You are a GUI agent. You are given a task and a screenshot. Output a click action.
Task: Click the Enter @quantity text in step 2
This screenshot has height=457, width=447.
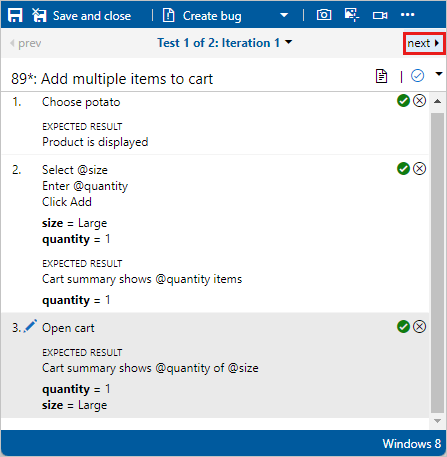85,186
